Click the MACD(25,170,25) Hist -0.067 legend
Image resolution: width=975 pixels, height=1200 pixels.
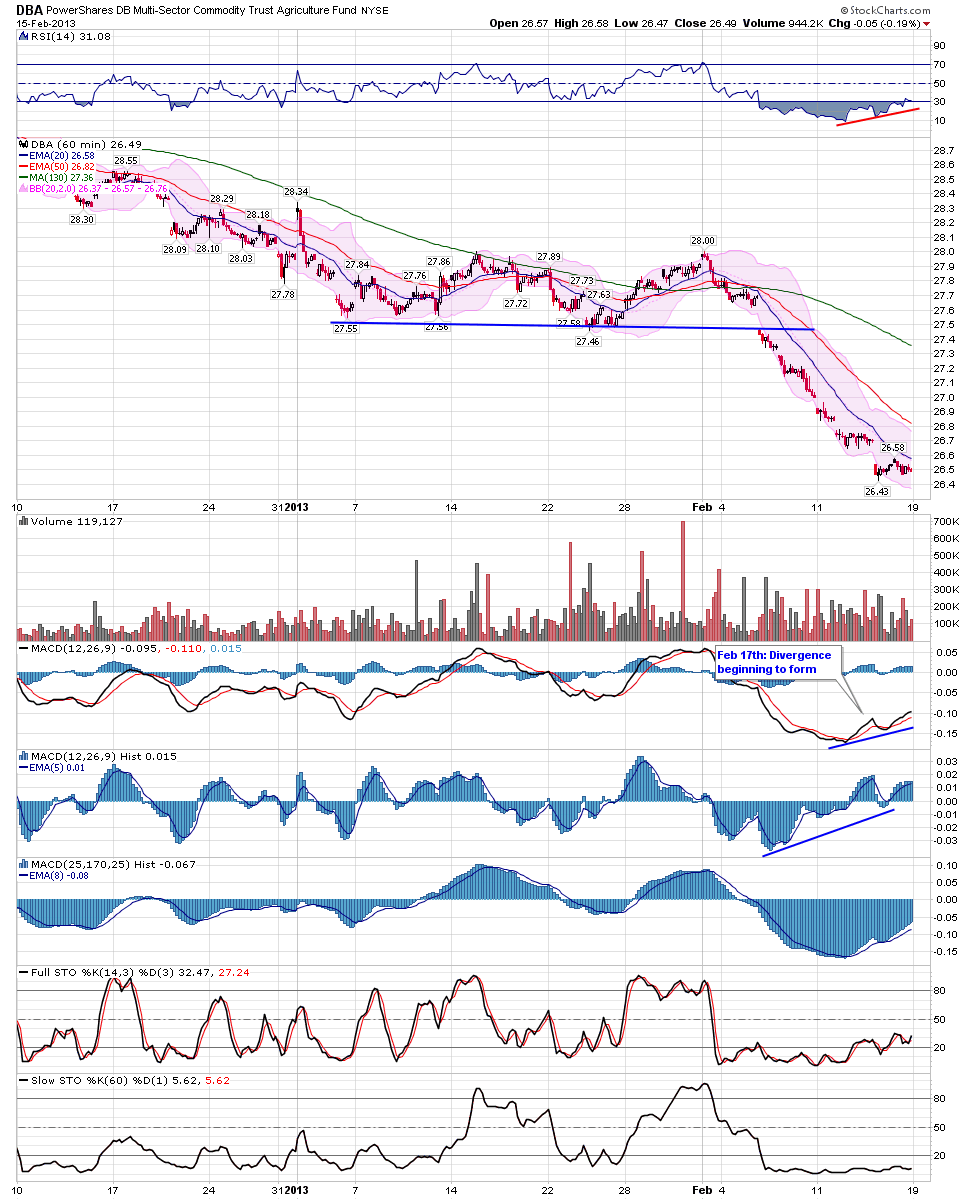pos(109,864)
